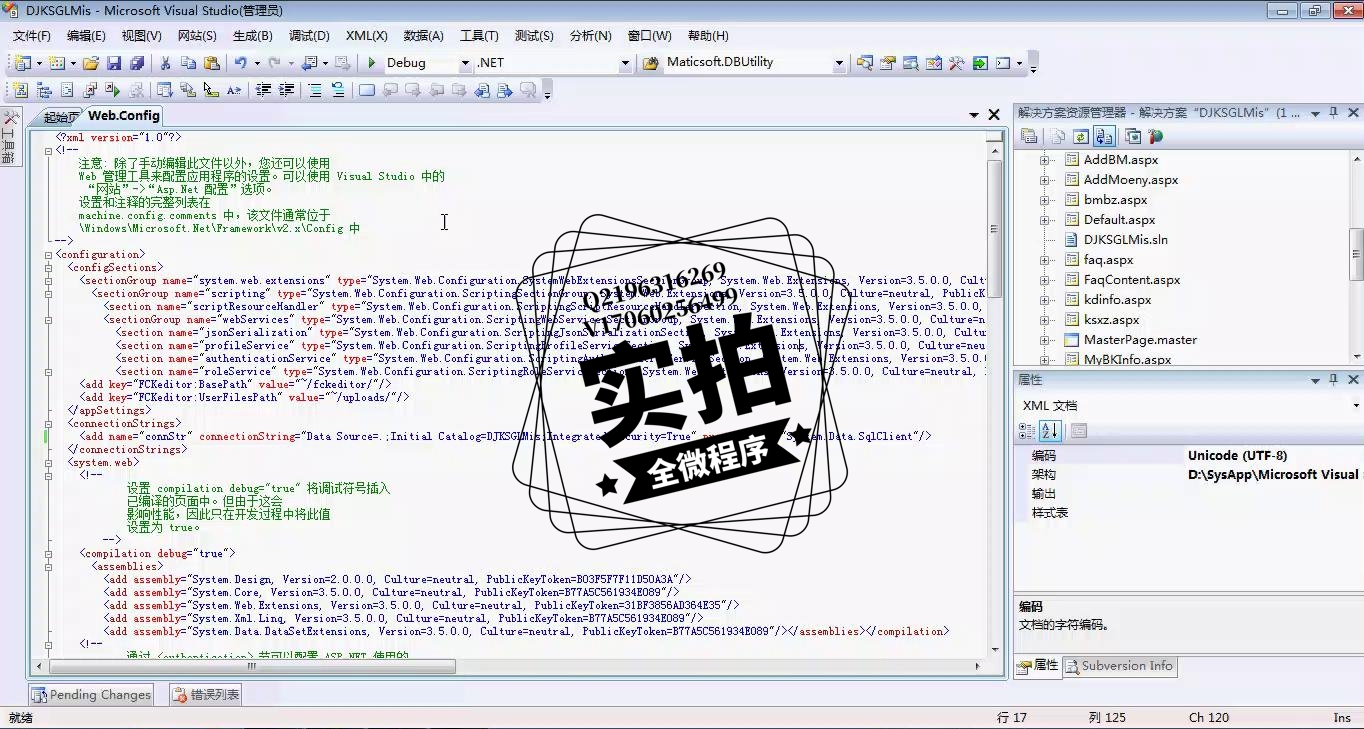Screen dimensions: 1364x729
Task: Click the Add New Item icon
Action: click(56, 63)
